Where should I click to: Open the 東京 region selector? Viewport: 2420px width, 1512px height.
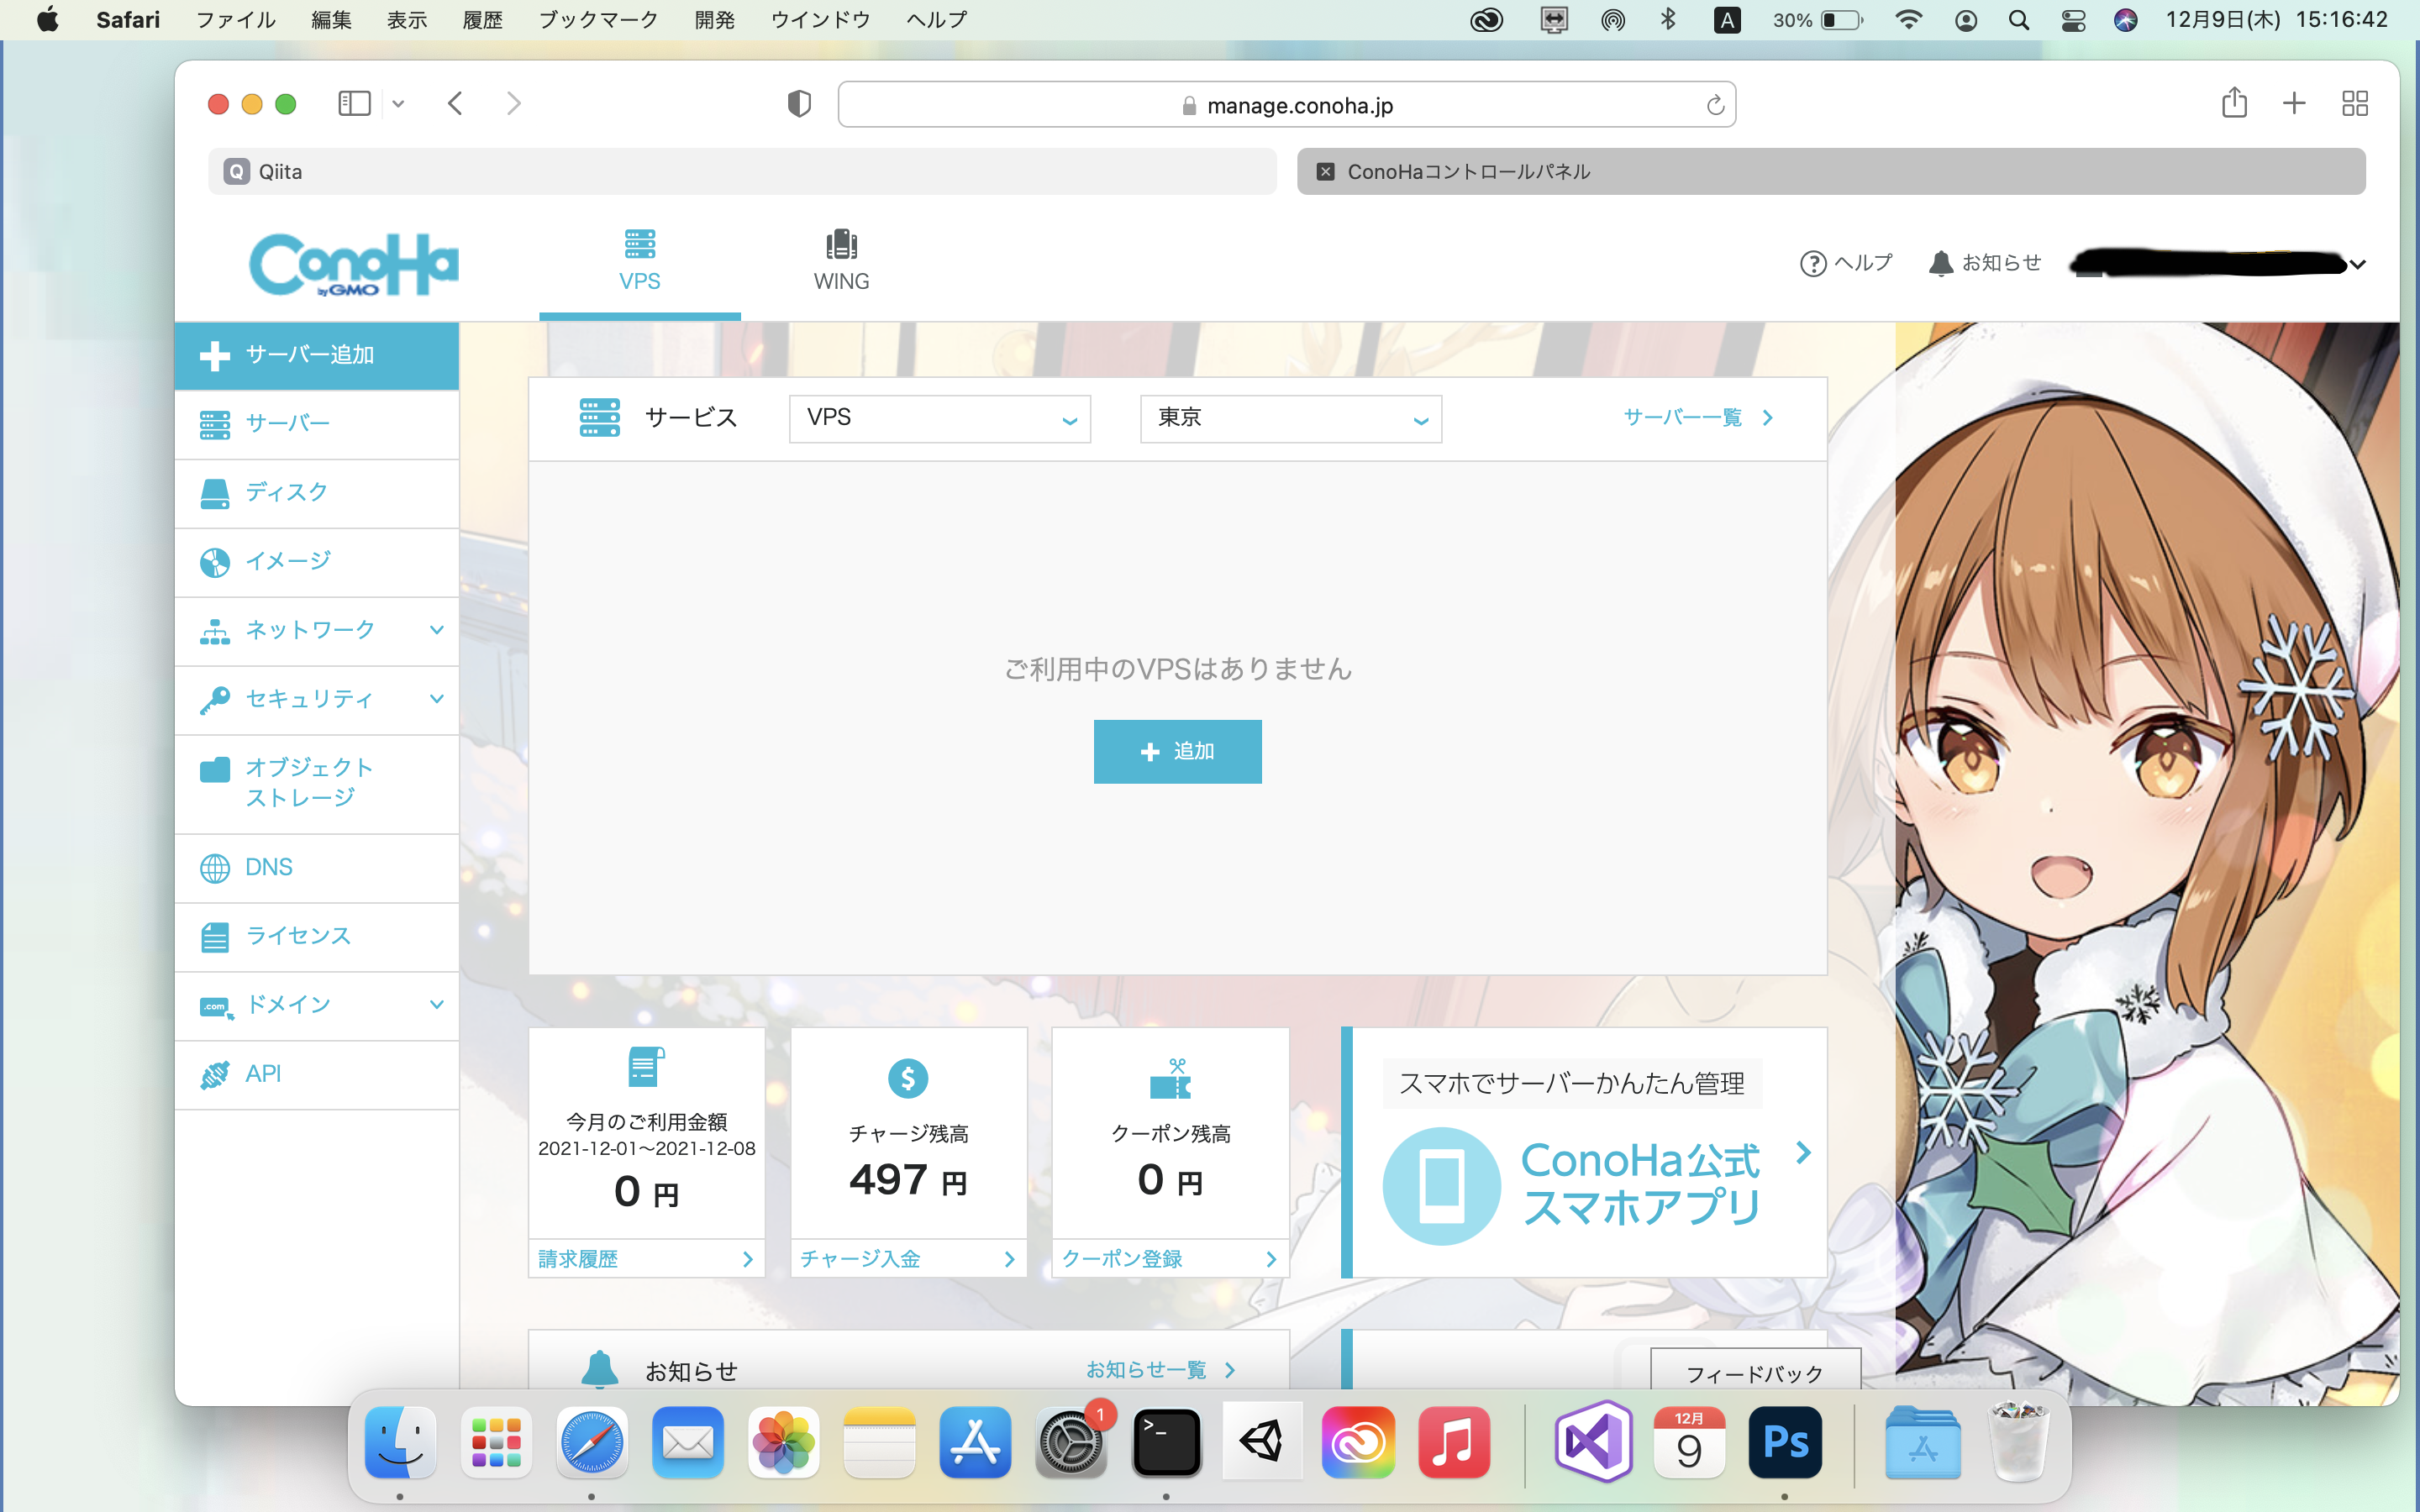point(1290,418)
